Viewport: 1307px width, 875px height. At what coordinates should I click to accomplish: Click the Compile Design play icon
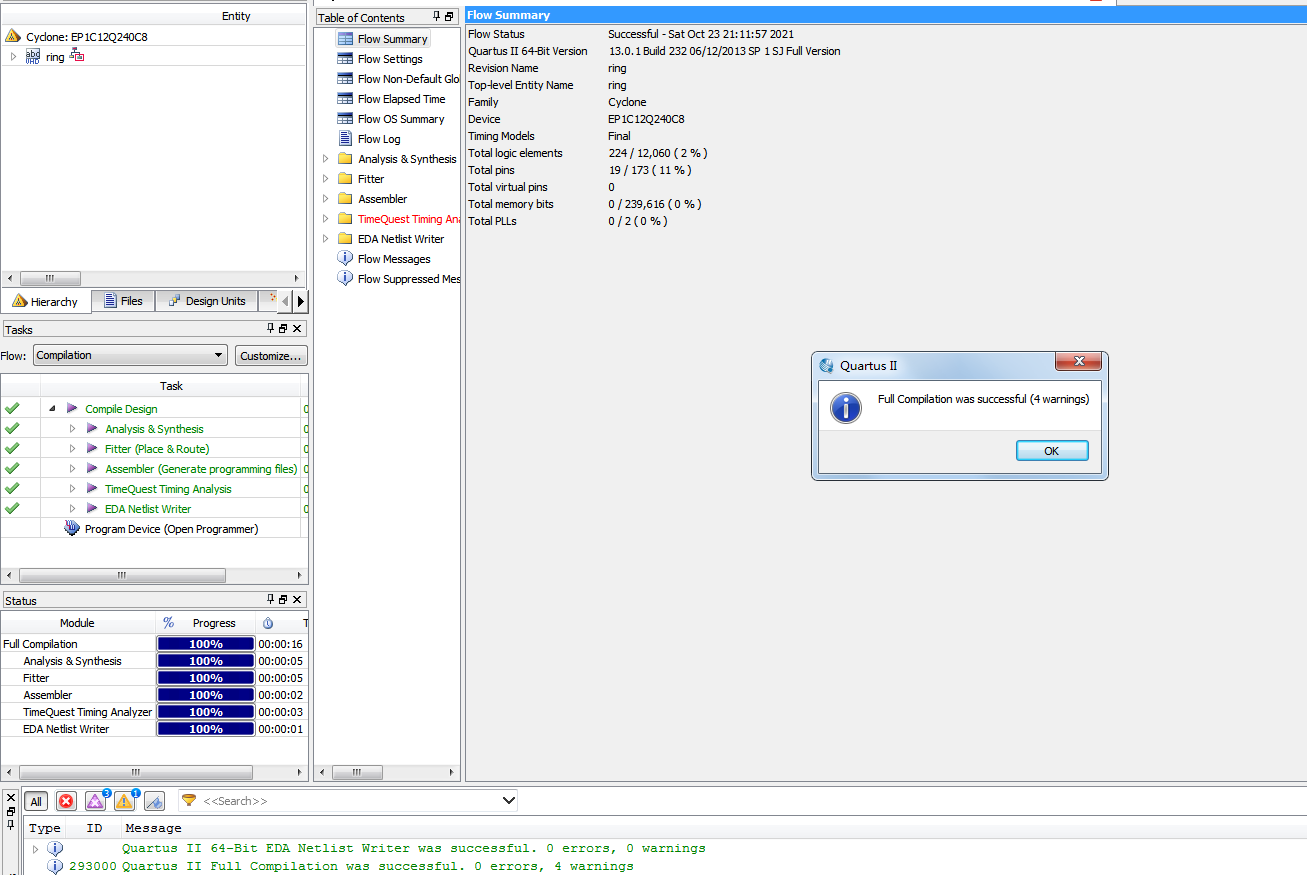click(72, 409)
